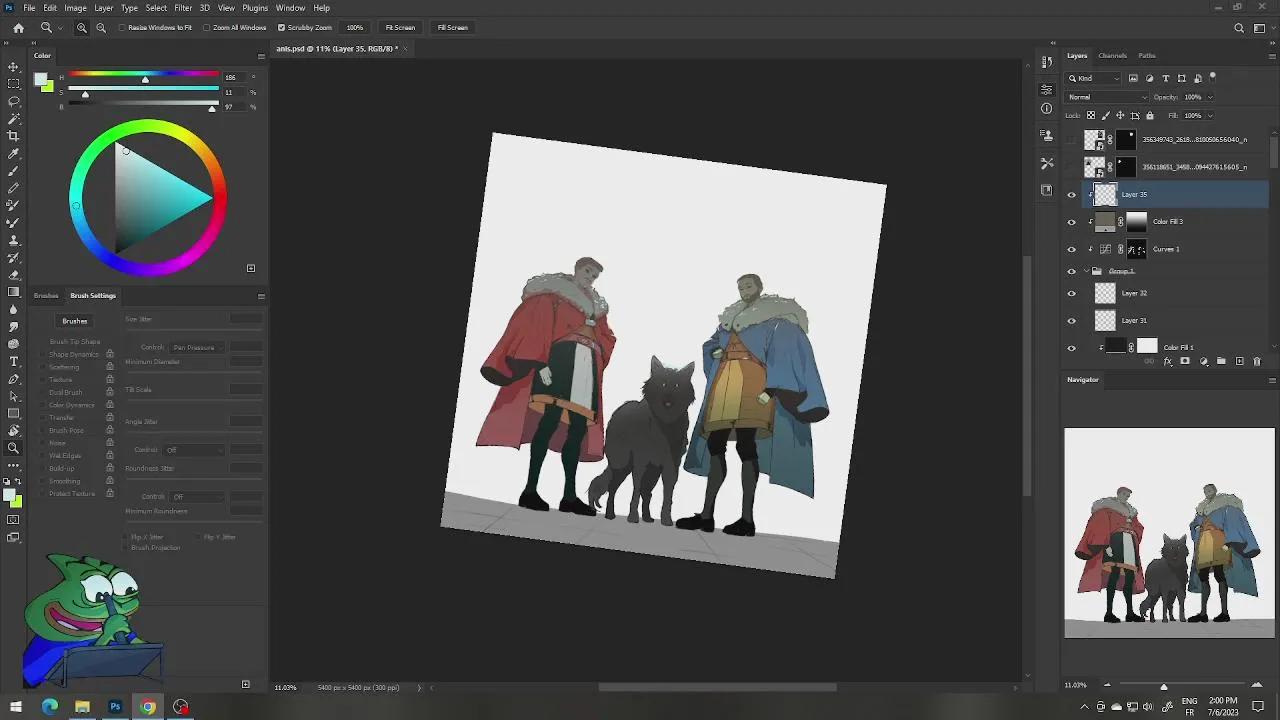Uncheck Scrubby Zoom checkbox
The height and width of the screenshot is (720, 1280).
point(281,28)
